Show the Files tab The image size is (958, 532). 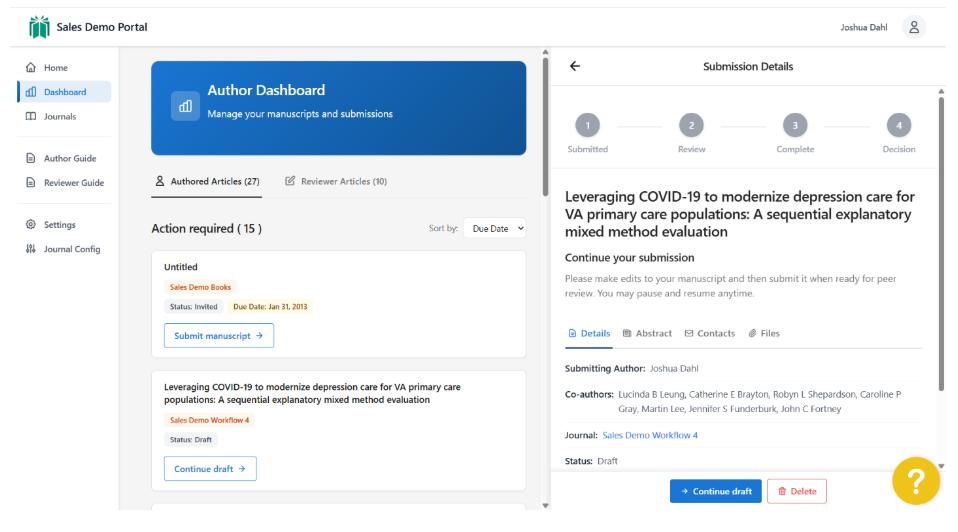click(x=763, y=333)
